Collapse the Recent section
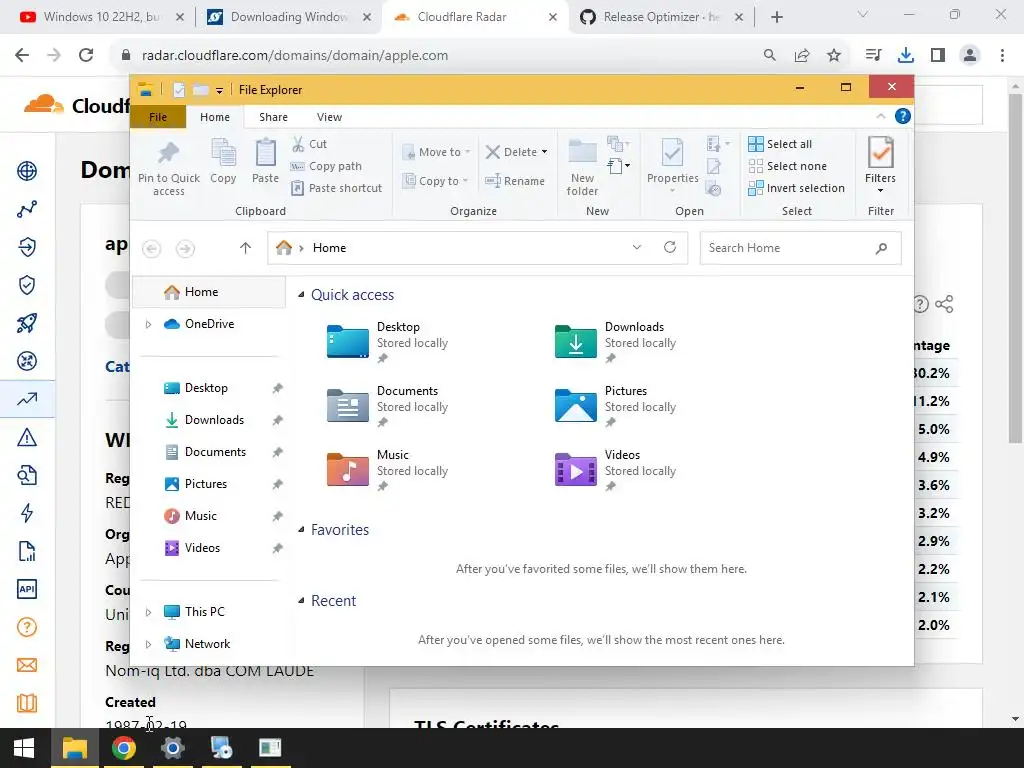 (x=301, y=600)
